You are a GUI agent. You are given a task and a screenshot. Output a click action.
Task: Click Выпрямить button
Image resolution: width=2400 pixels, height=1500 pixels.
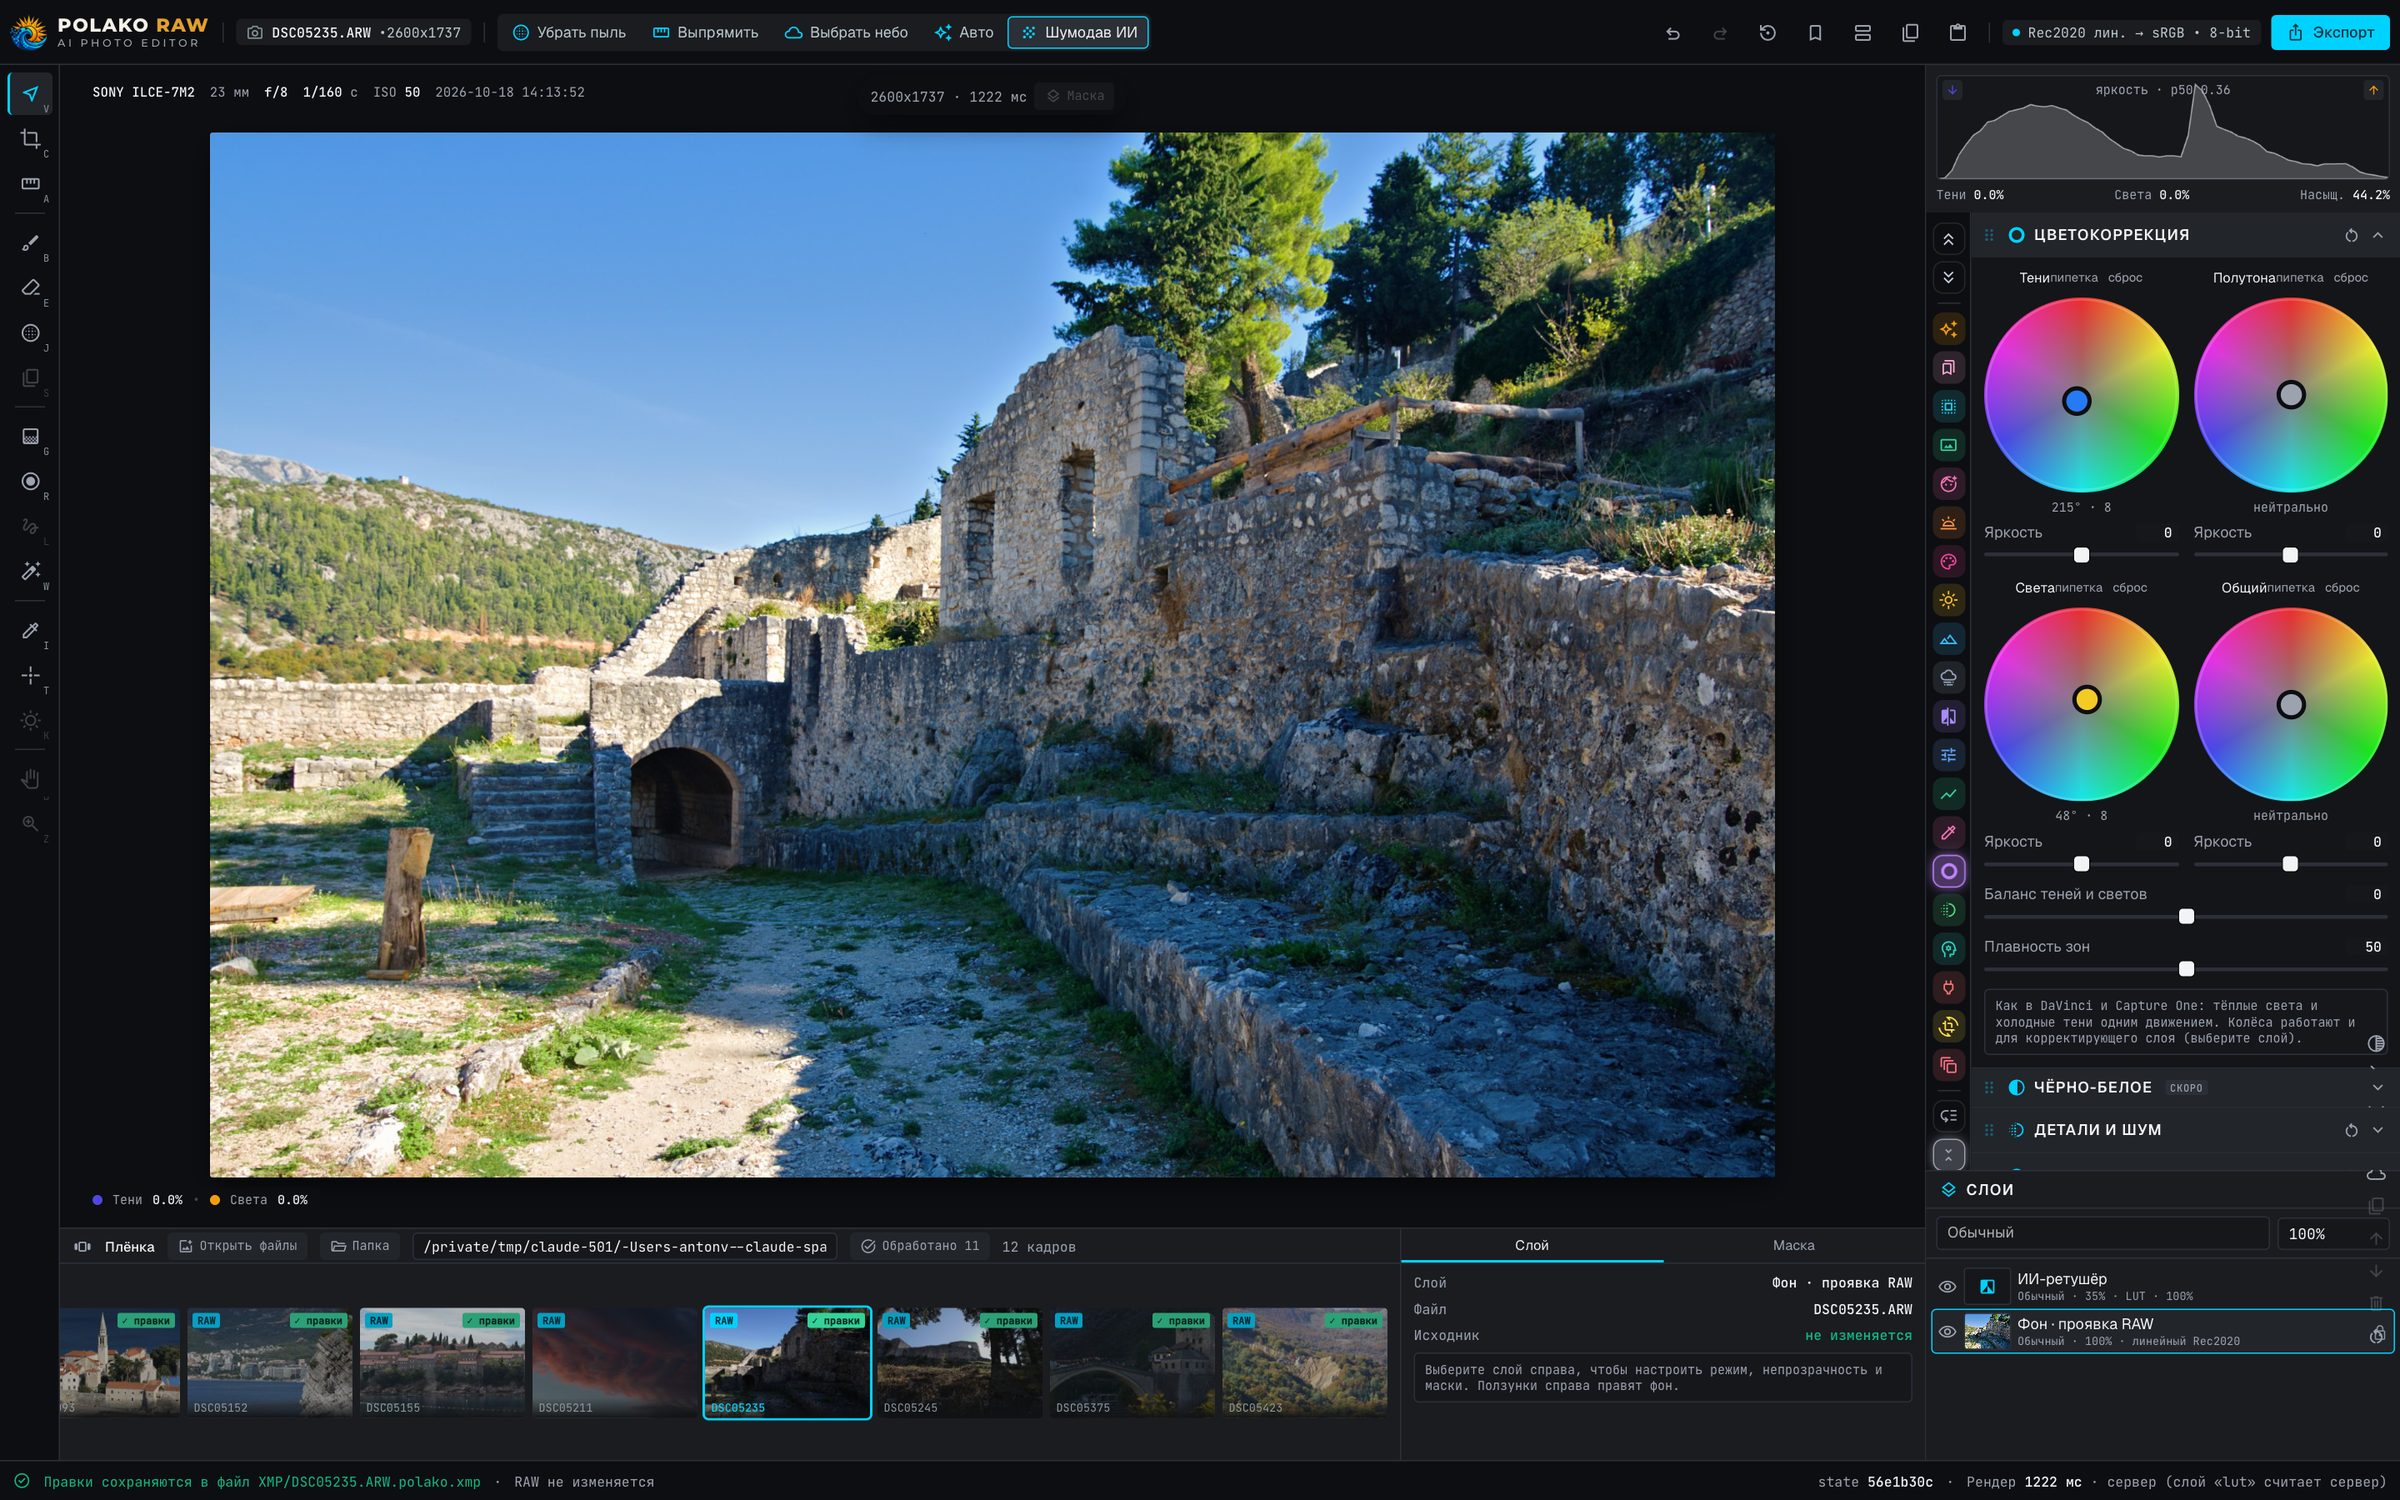pyautogui.click(x=705, y=33)
